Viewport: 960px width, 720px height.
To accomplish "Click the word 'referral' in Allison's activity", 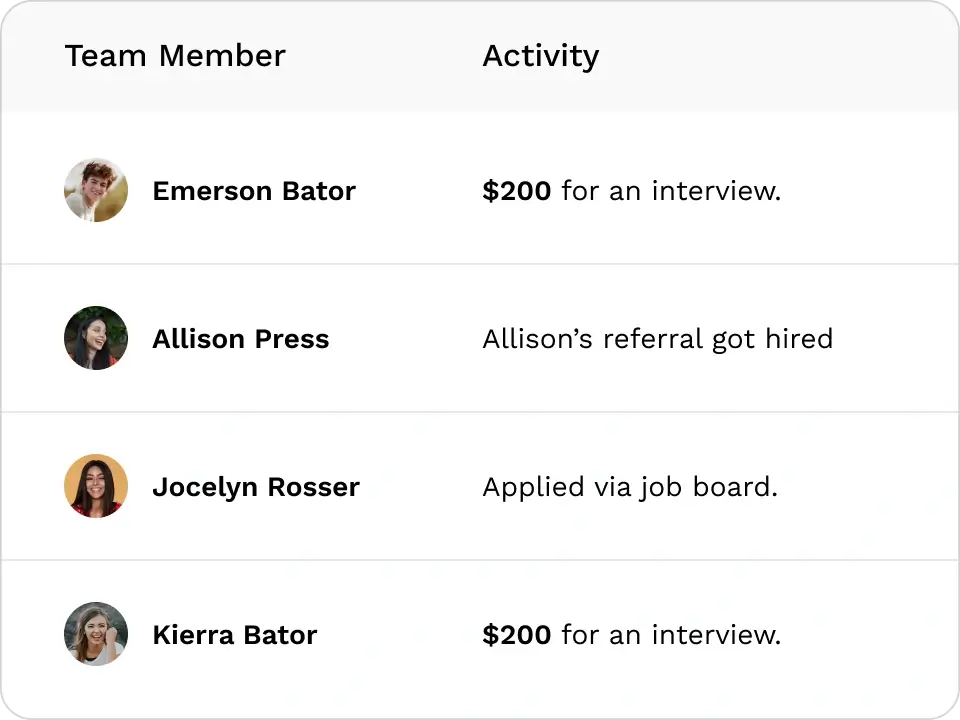I will 653,339.
